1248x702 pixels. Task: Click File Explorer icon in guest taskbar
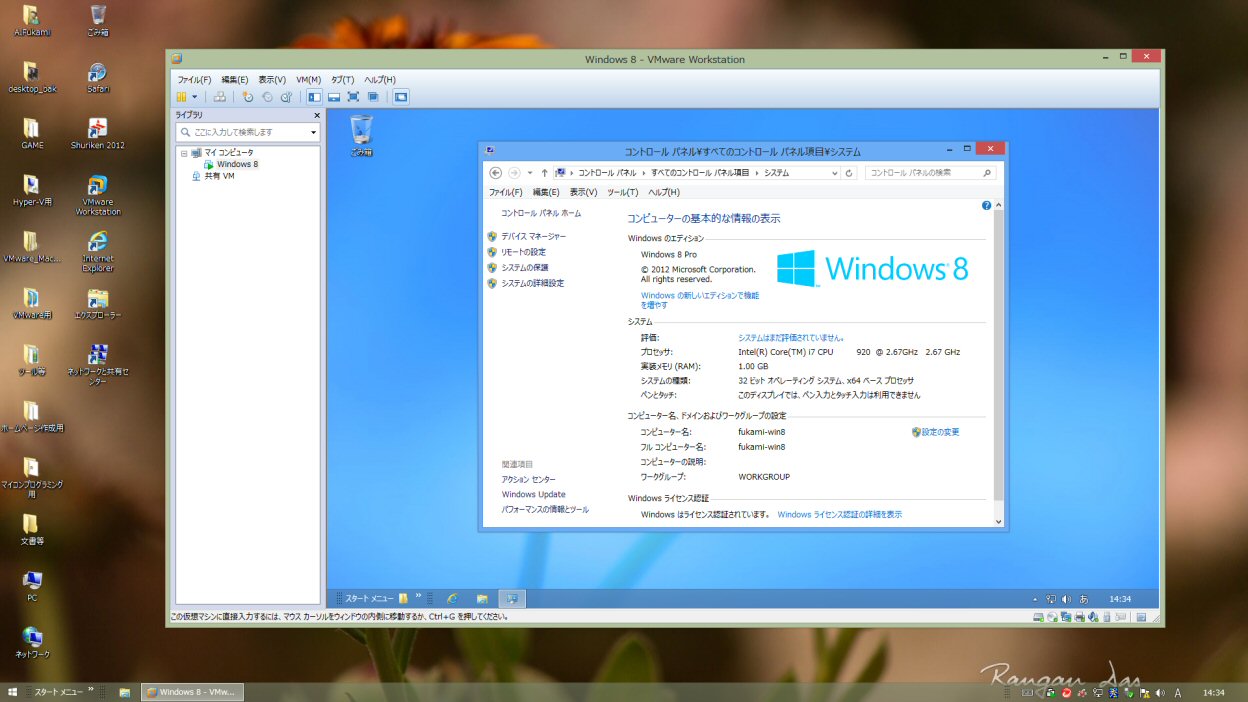482,598
